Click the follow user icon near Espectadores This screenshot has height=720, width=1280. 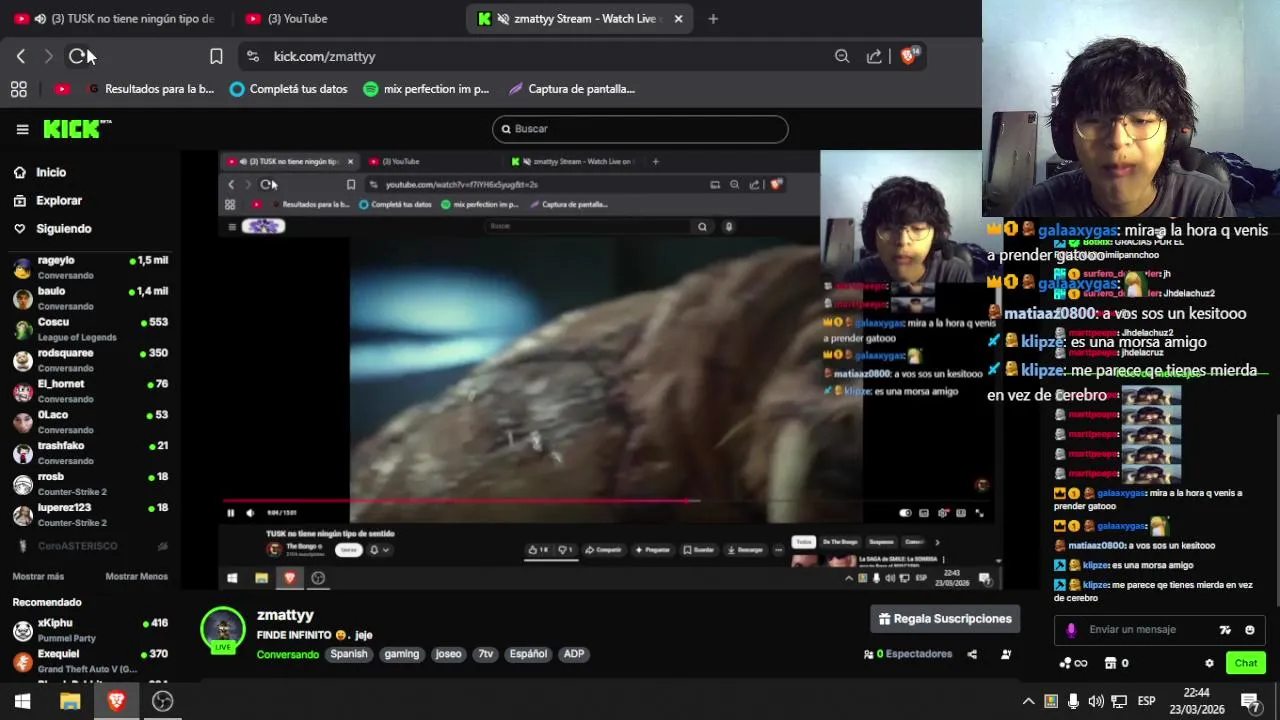point(1006,654)
